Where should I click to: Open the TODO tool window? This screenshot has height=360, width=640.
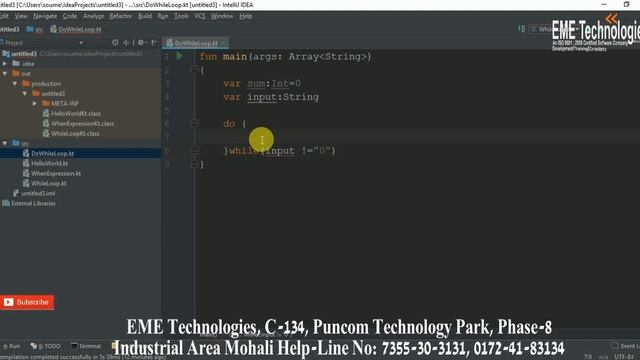click(x=45, y=346)
